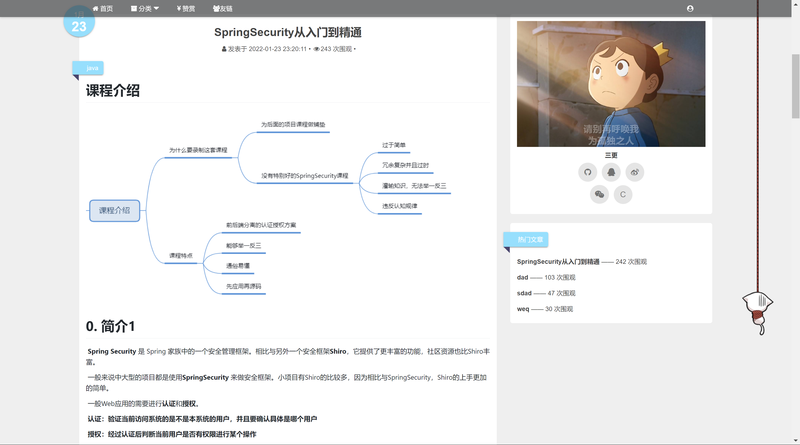Click the hanging cat back-to-top icon

pos(758,312)
